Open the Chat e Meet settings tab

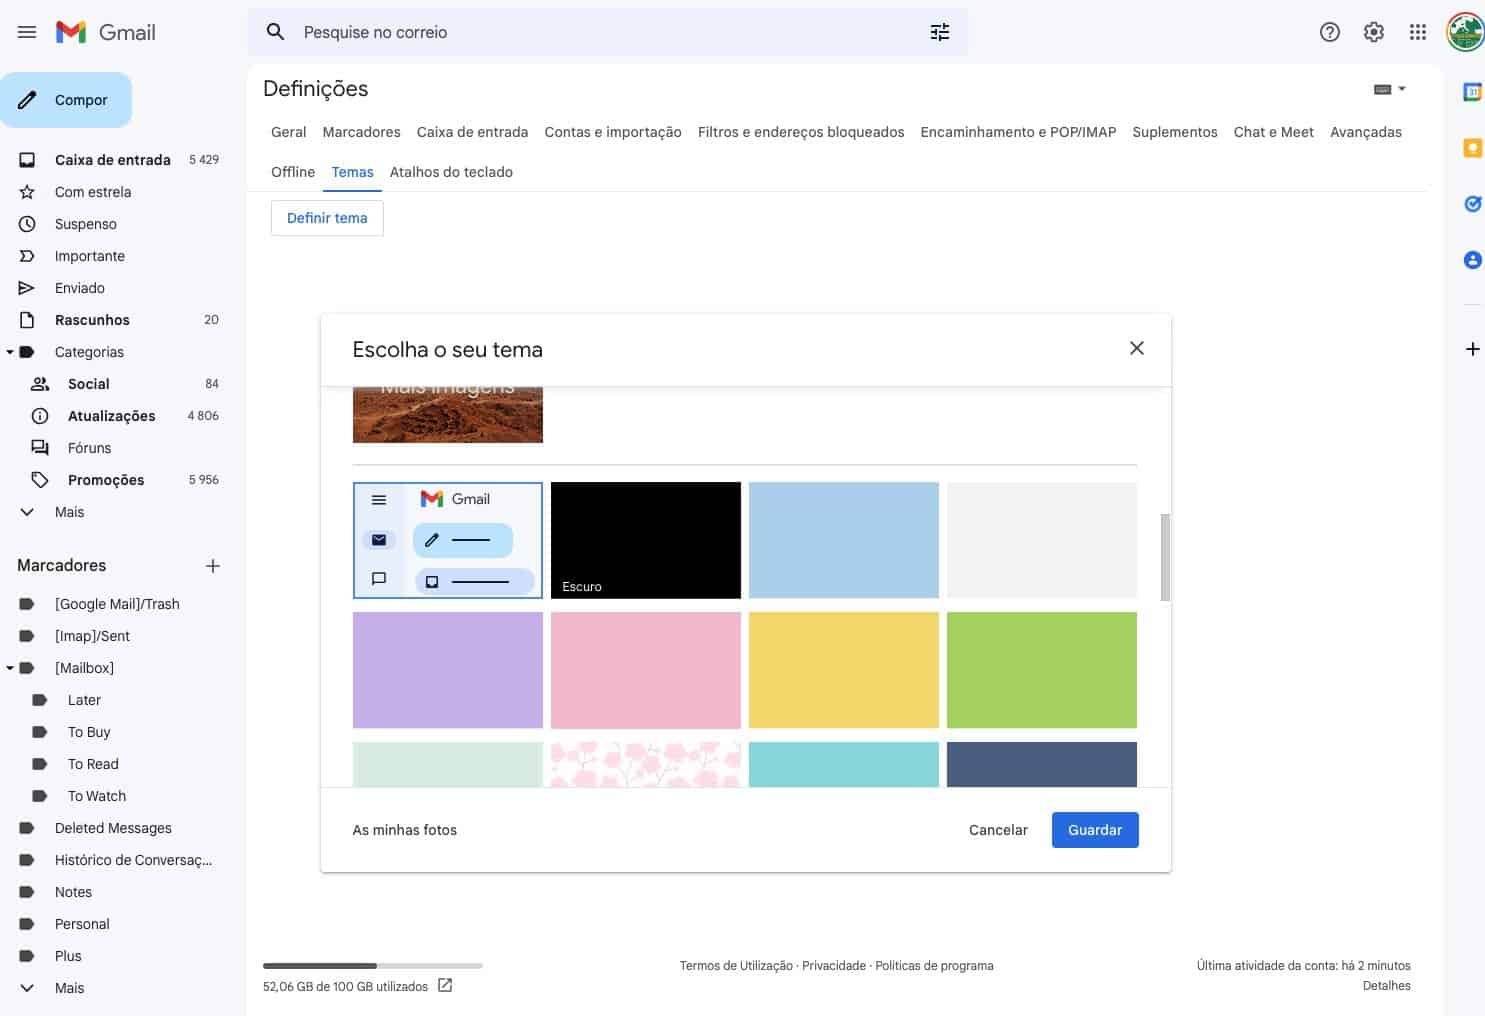point(1273,131)
